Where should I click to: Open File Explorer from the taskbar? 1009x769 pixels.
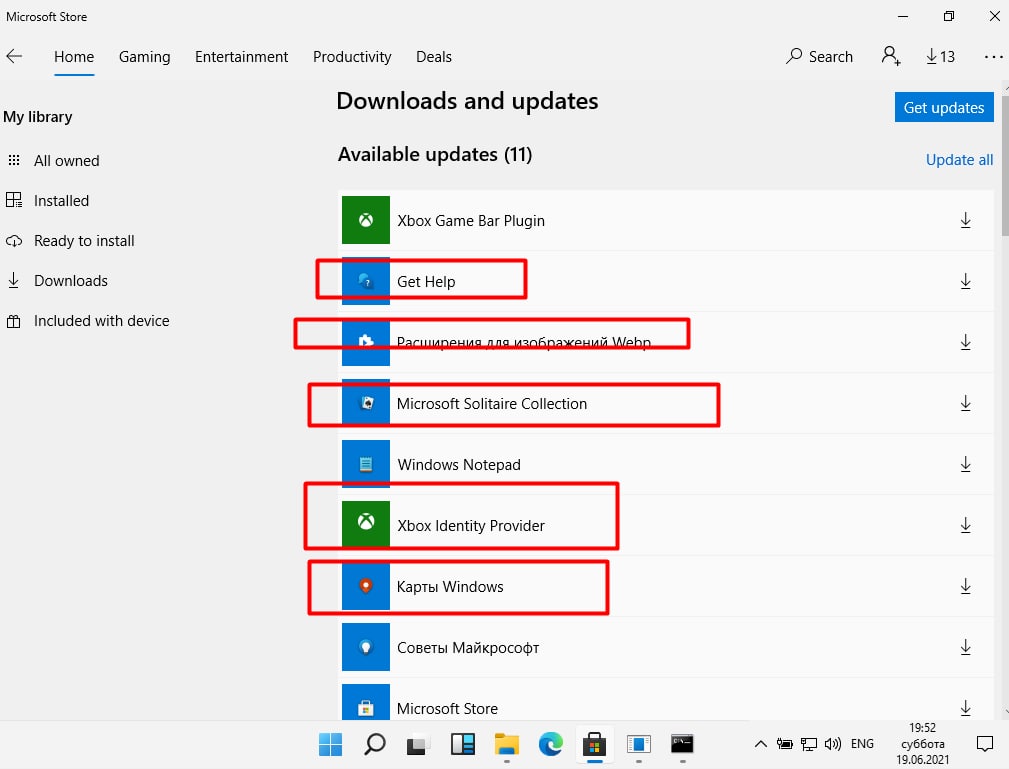pos(507,745)
